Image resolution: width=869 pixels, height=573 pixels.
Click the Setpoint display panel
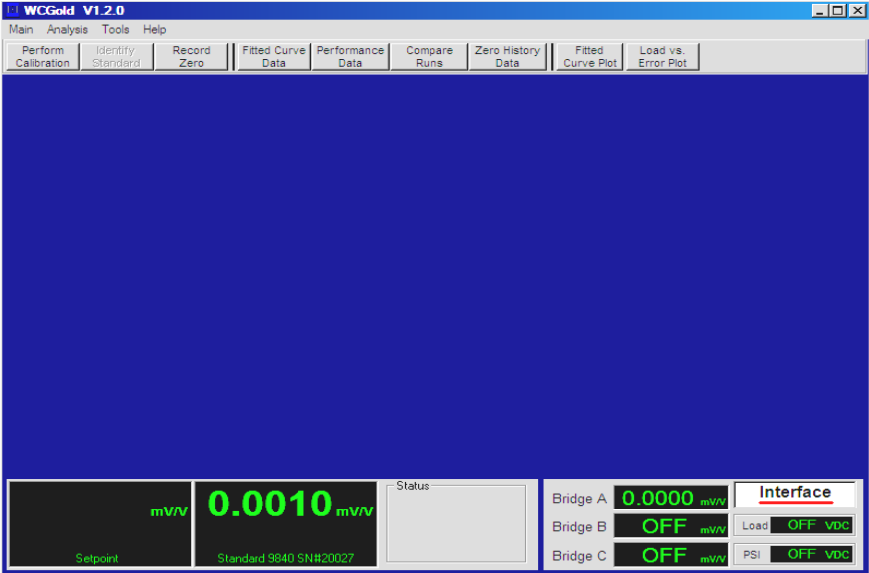tap(99, 524)
